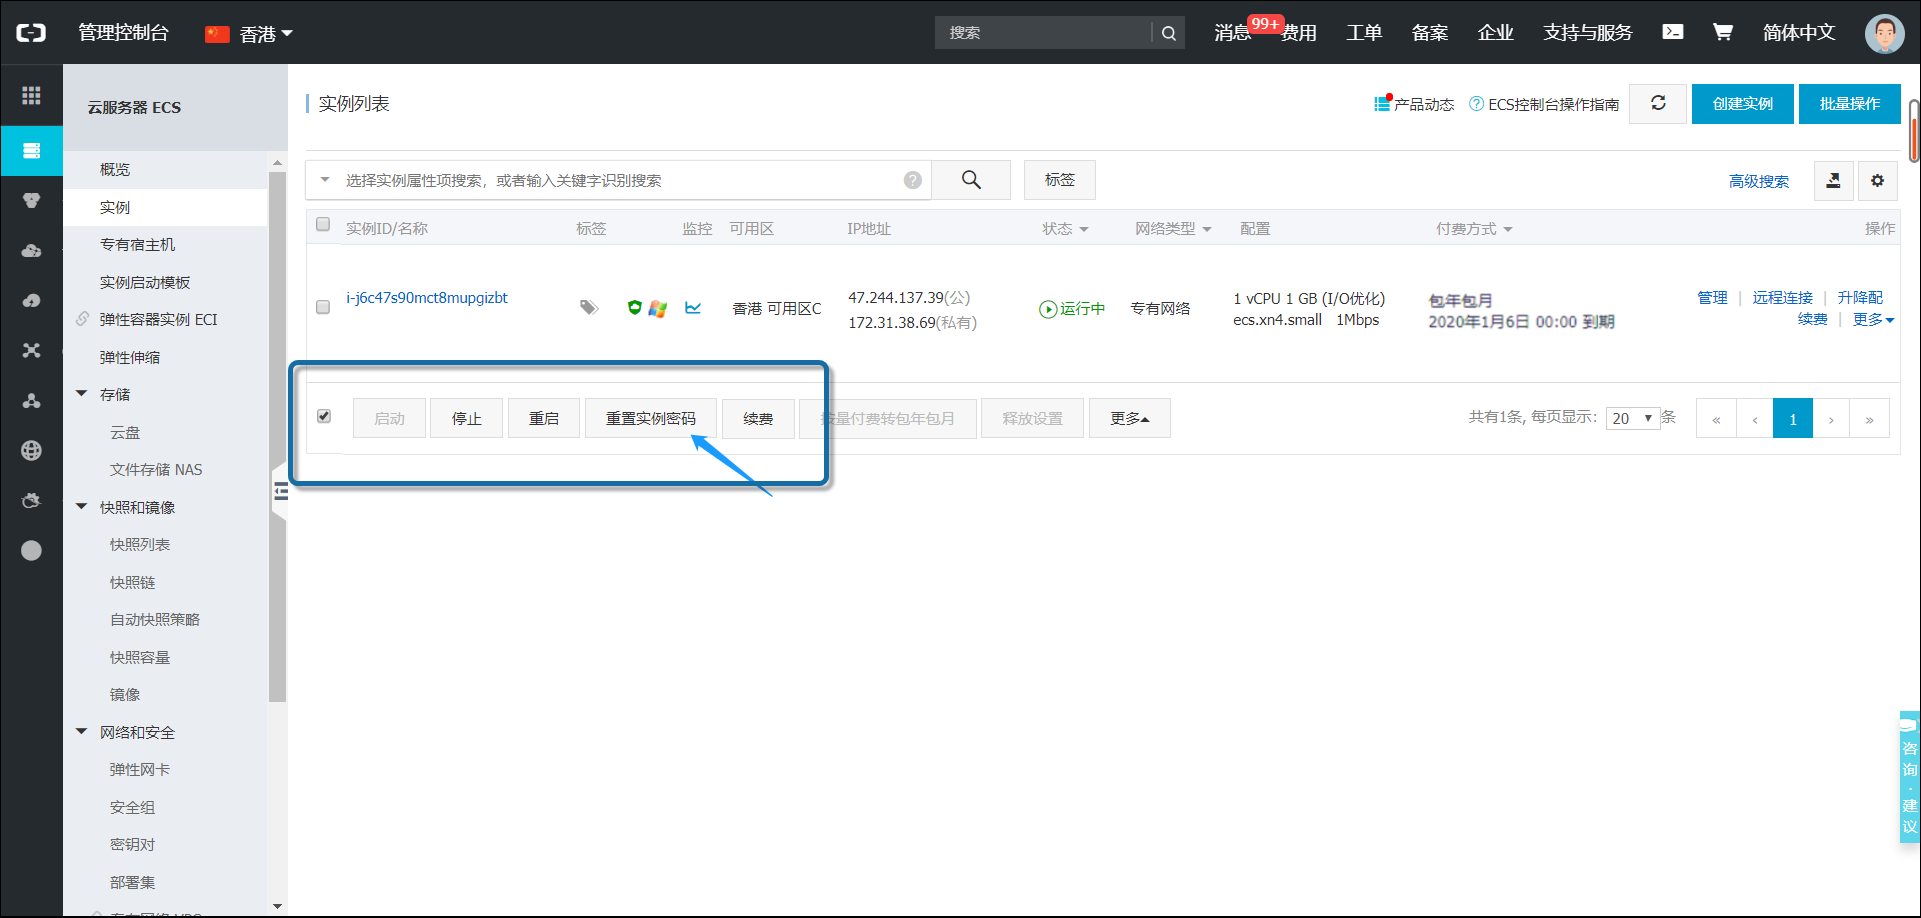Click the sidebar scrollbar down arrow
This screenshot has width=1921, height=918.
(x=277, y=906)
